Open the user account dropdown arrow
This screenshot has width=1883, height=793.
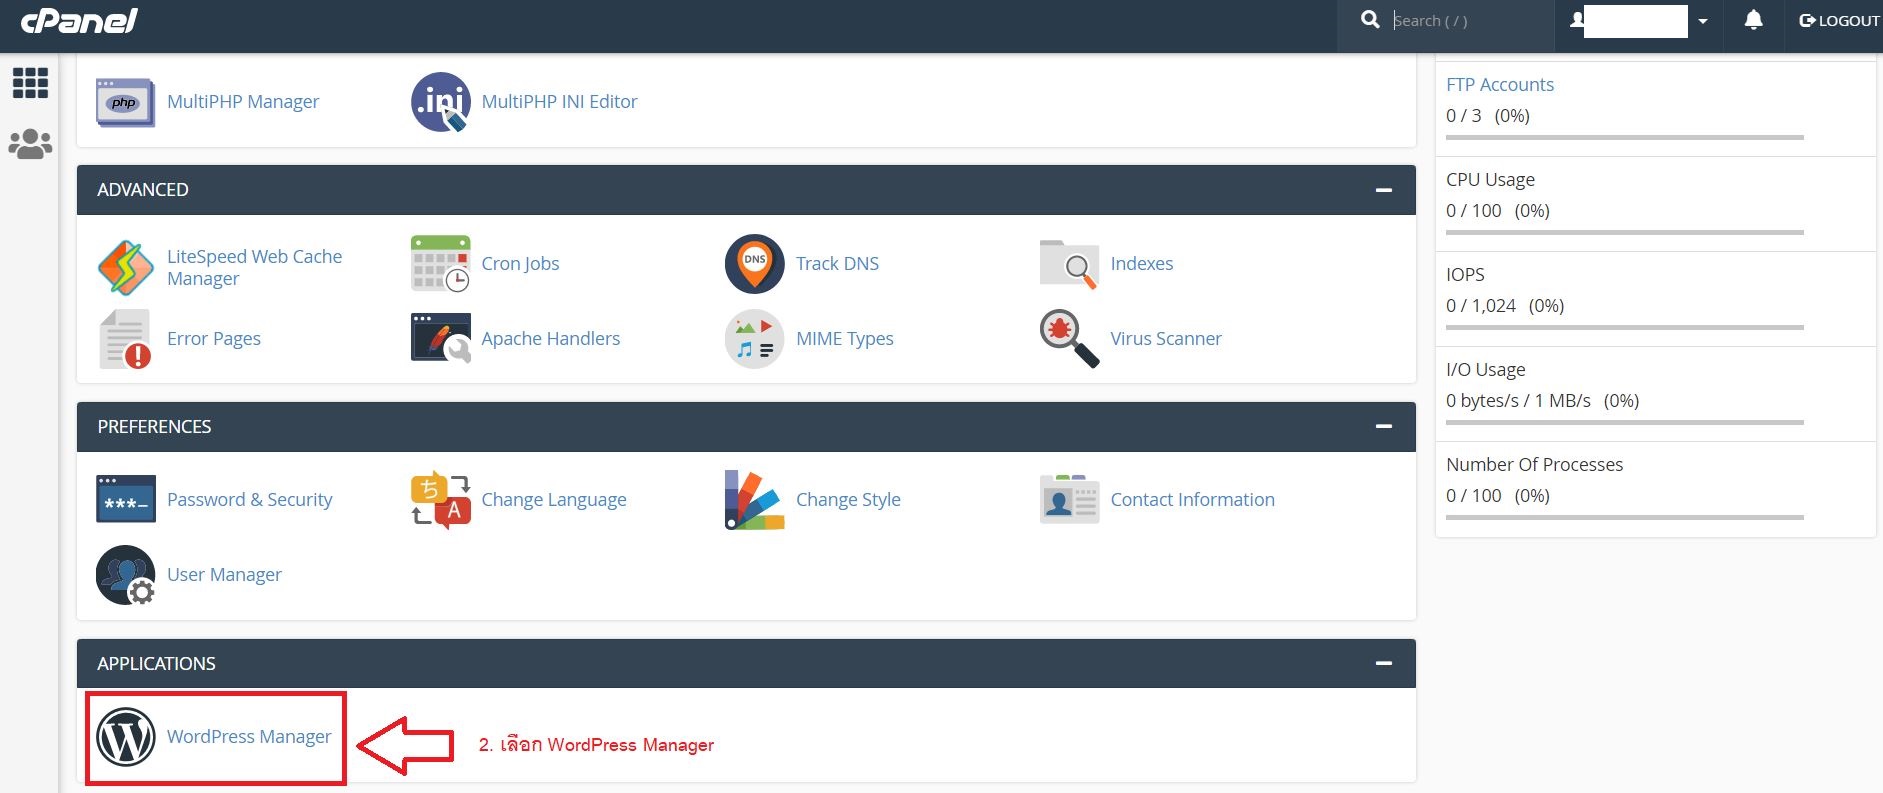coord(1702,21)
